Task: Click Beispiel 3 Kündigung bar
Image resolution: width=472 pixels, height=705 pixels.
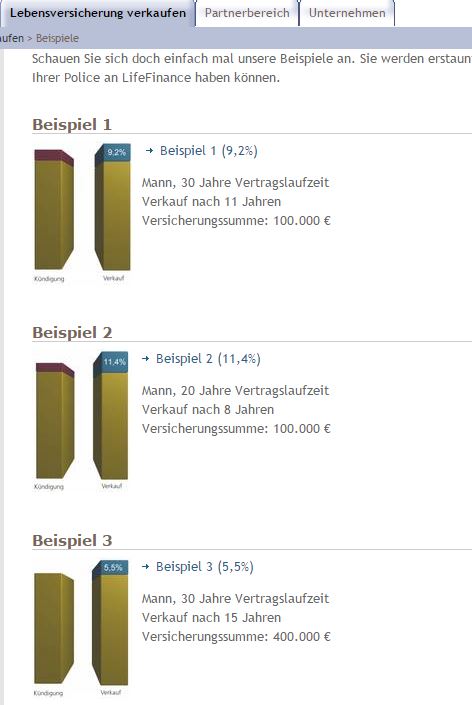Action: tap(54, 628)
